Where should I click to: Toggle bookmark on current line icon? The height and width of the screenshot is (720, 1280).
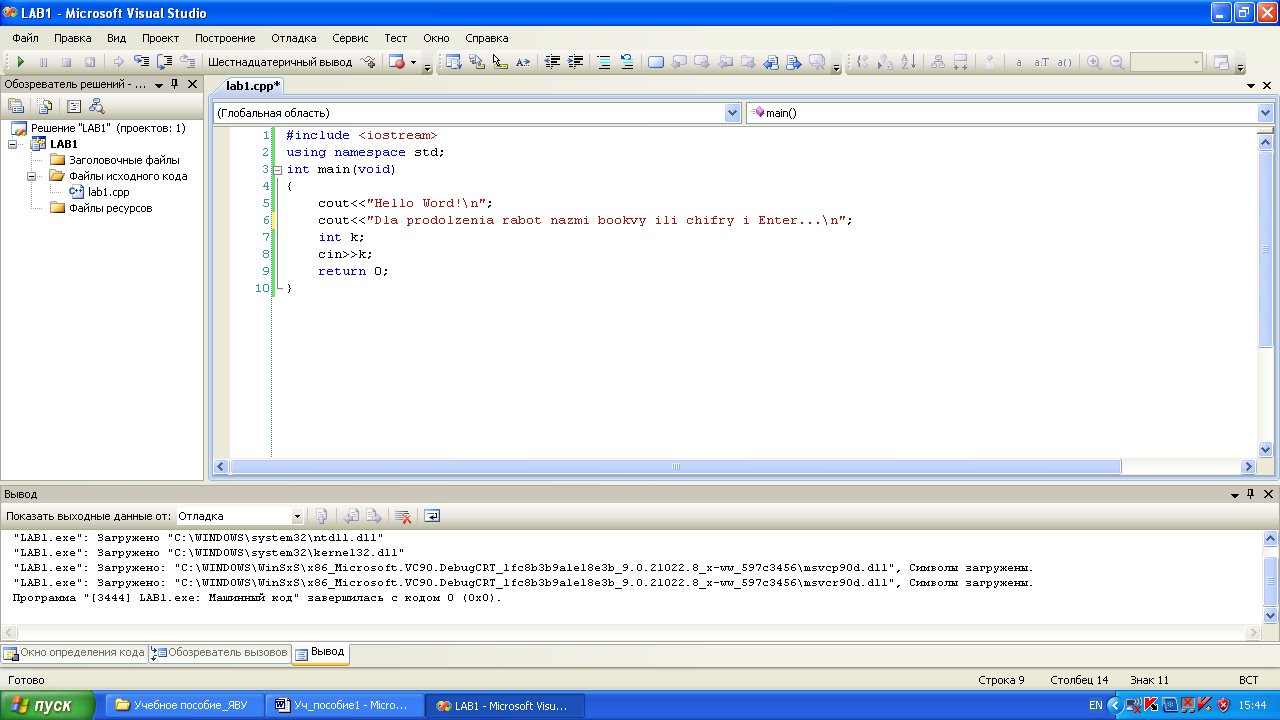point(656,62)
